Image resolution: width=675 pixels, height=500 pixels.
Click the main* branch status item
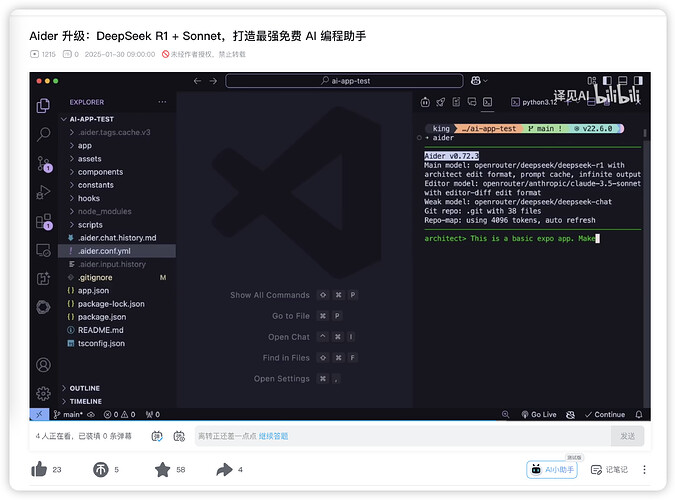click(x=68, y=414)
